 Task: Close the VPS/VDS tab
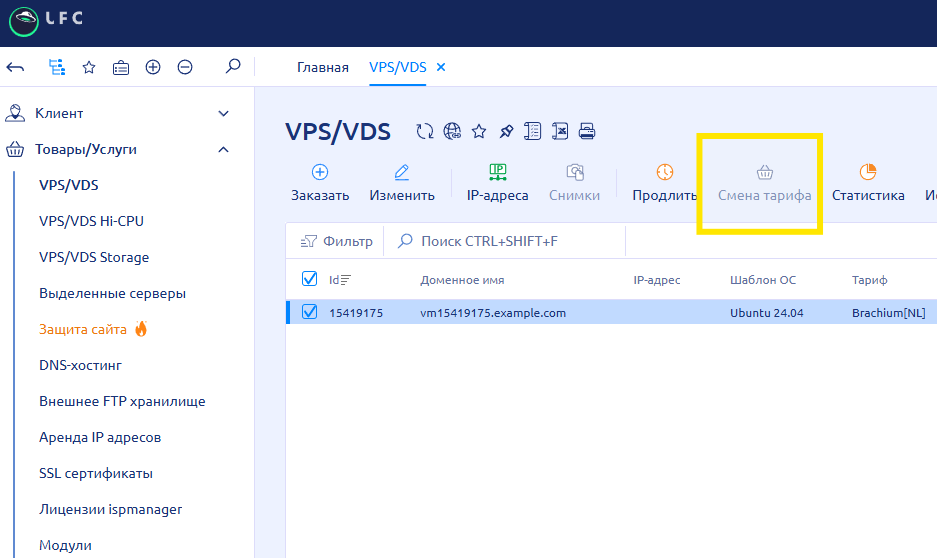coord(441,67)
